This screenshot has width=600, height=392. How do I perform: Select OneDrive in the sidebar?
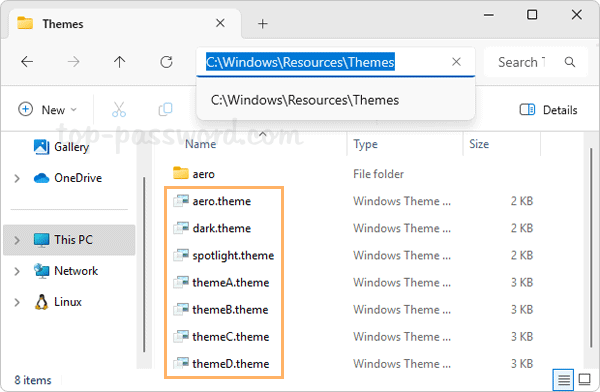[x=68, y=178]
